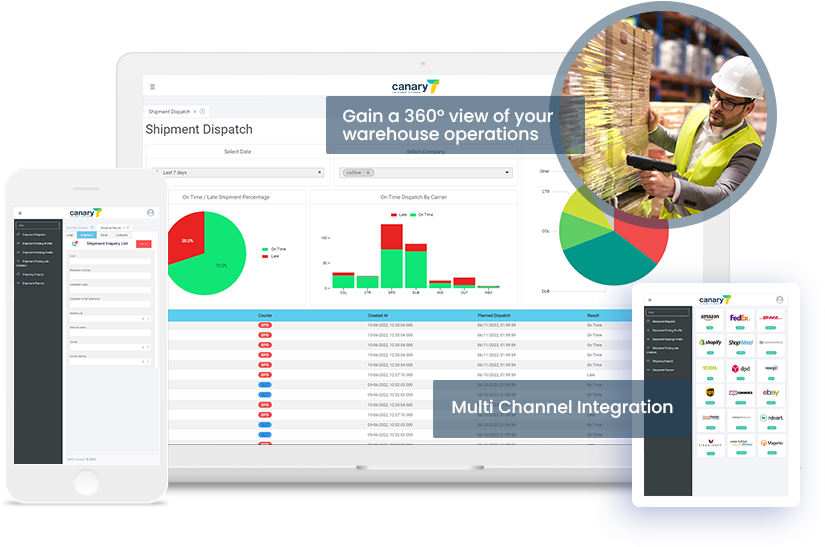Select the dpd integration card
The width and height of the screenshot is (825, 547).
(x=741, y=371)
